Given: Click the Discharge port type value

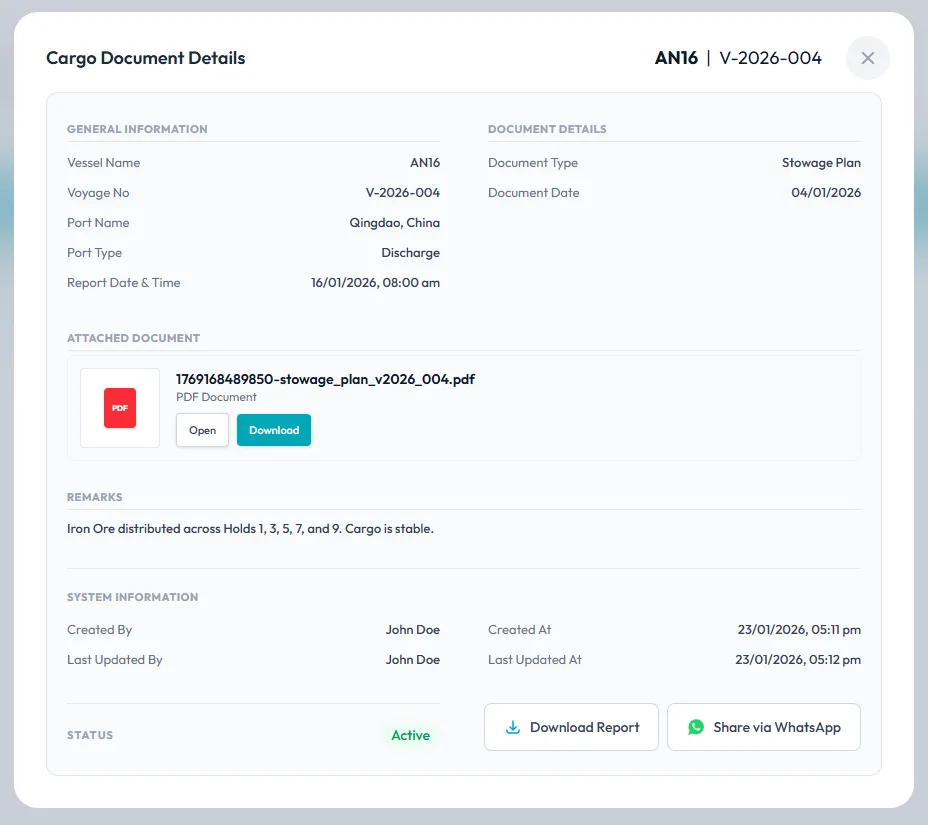Looking at the screenshot, I should tap(410, 253).
